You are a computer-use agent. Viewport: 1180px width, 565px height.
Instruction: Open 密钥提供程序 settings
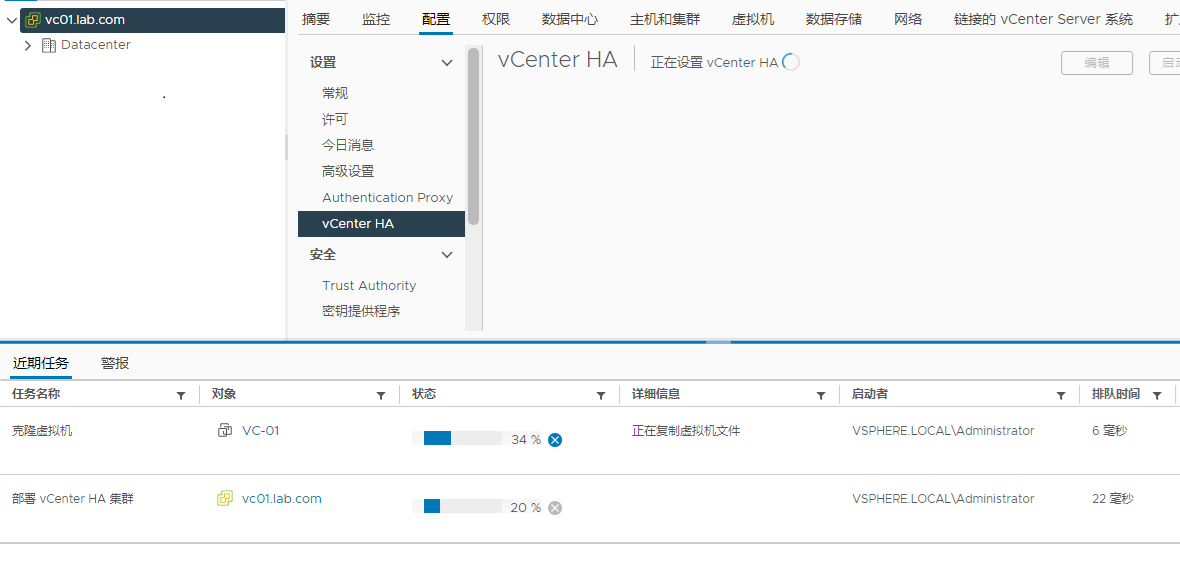361,311
